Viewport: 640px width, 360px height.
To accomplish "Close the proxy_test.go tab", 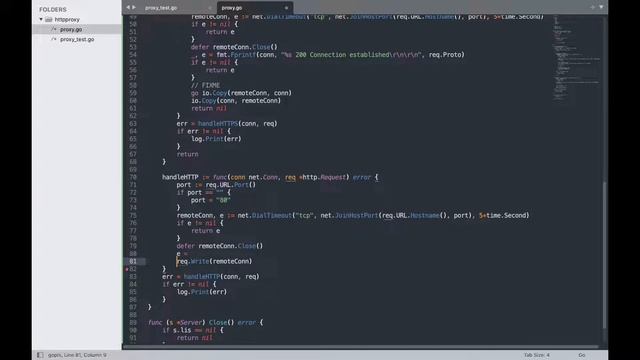I will click(210, 8).
